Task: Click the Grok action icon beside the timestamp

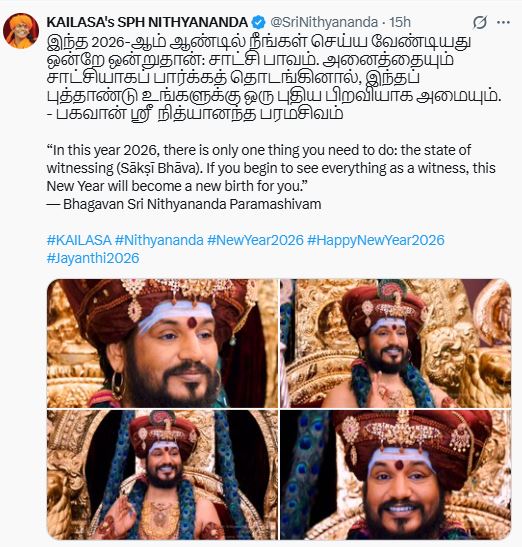Action: pos(480,23)
